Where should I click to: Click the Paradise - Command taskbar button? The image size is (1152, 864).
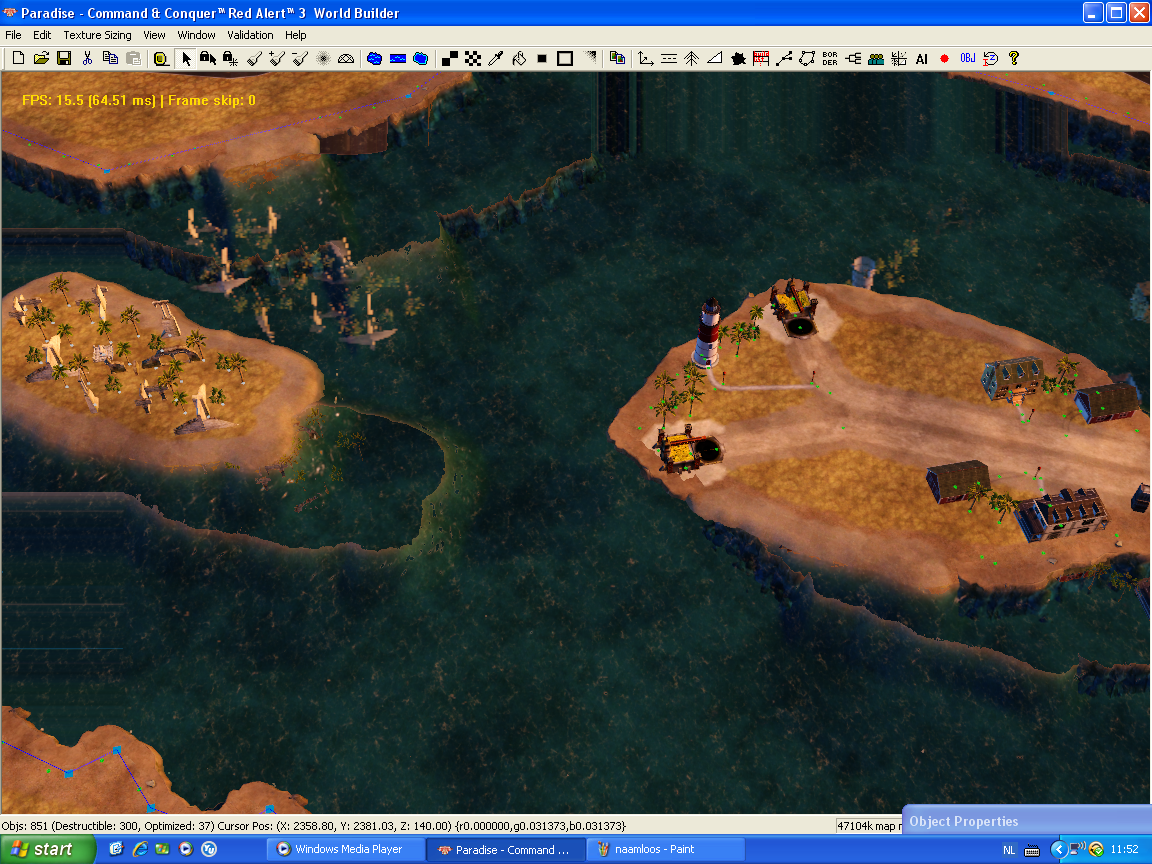[x=505, y=849]
